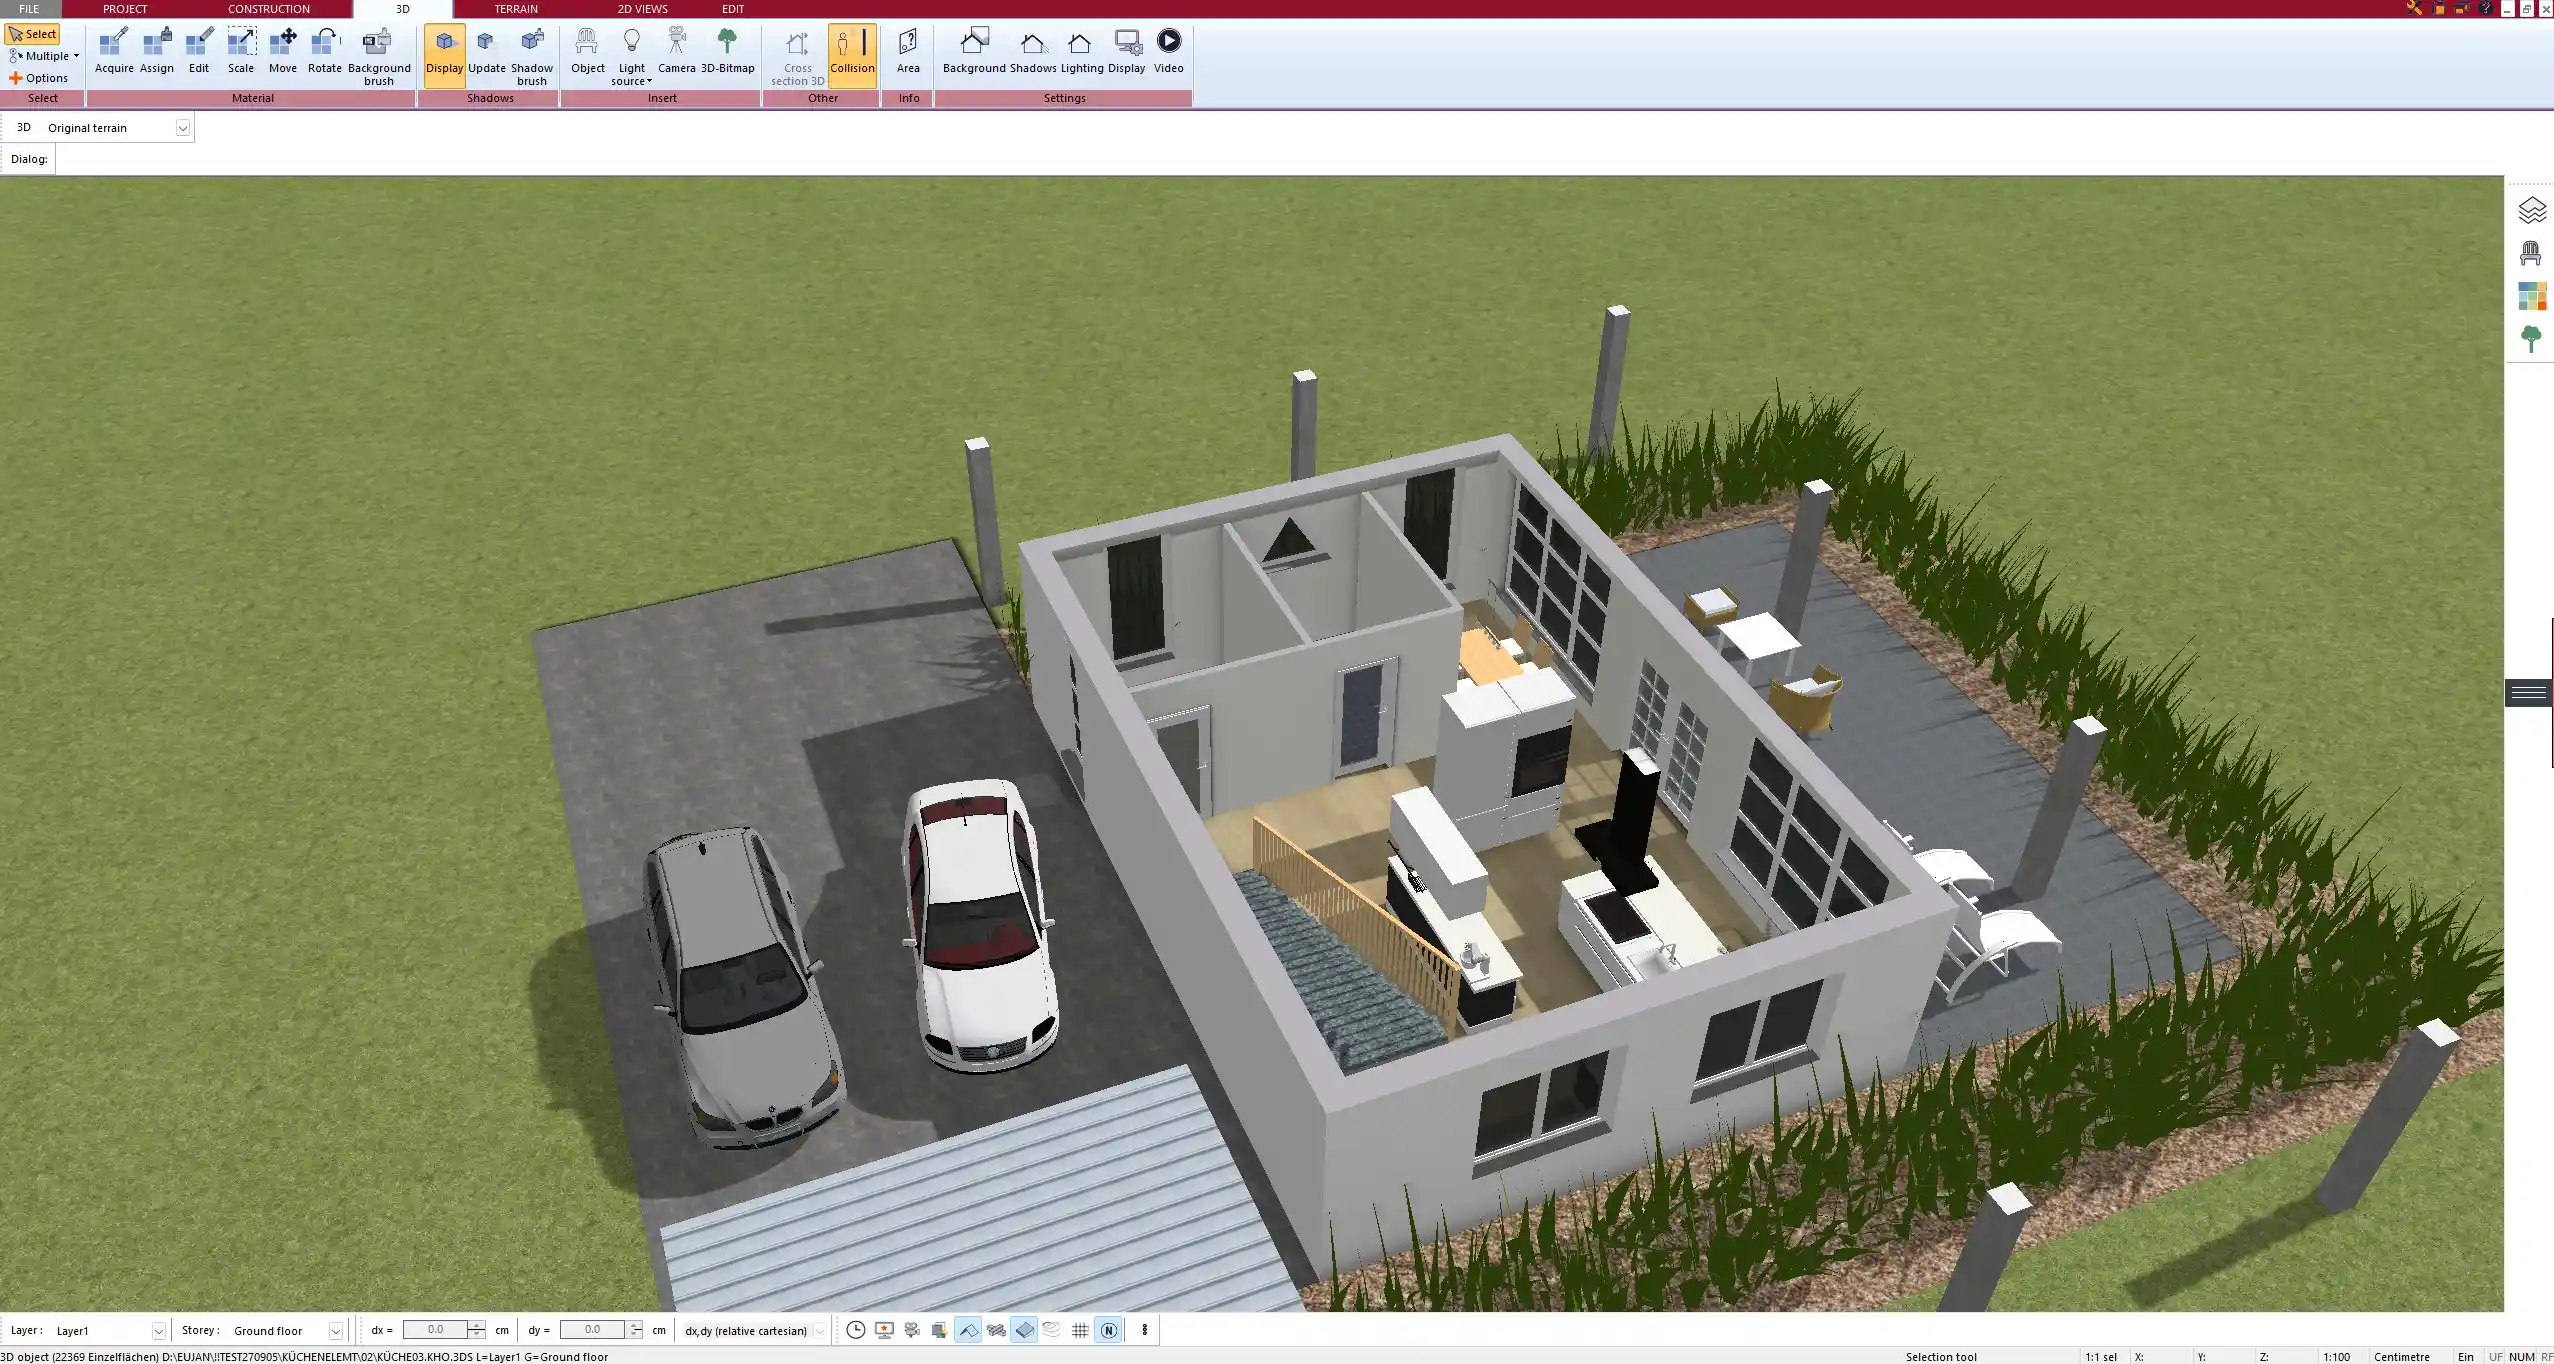Open the layers panel in right sidebar
The image size is (2554, 1364).
pos(2531,210)
